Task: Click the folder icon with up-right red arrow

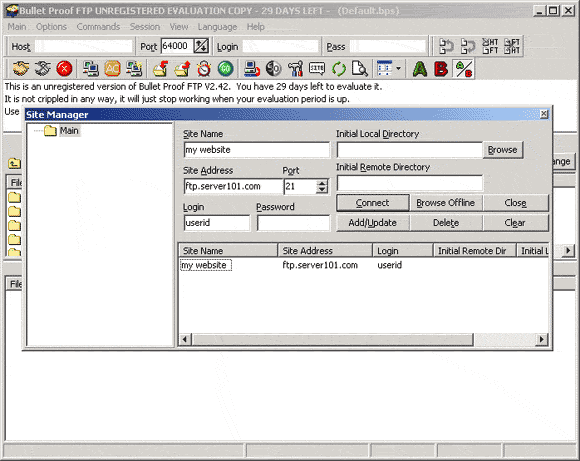Action: (x=182, y=69)
